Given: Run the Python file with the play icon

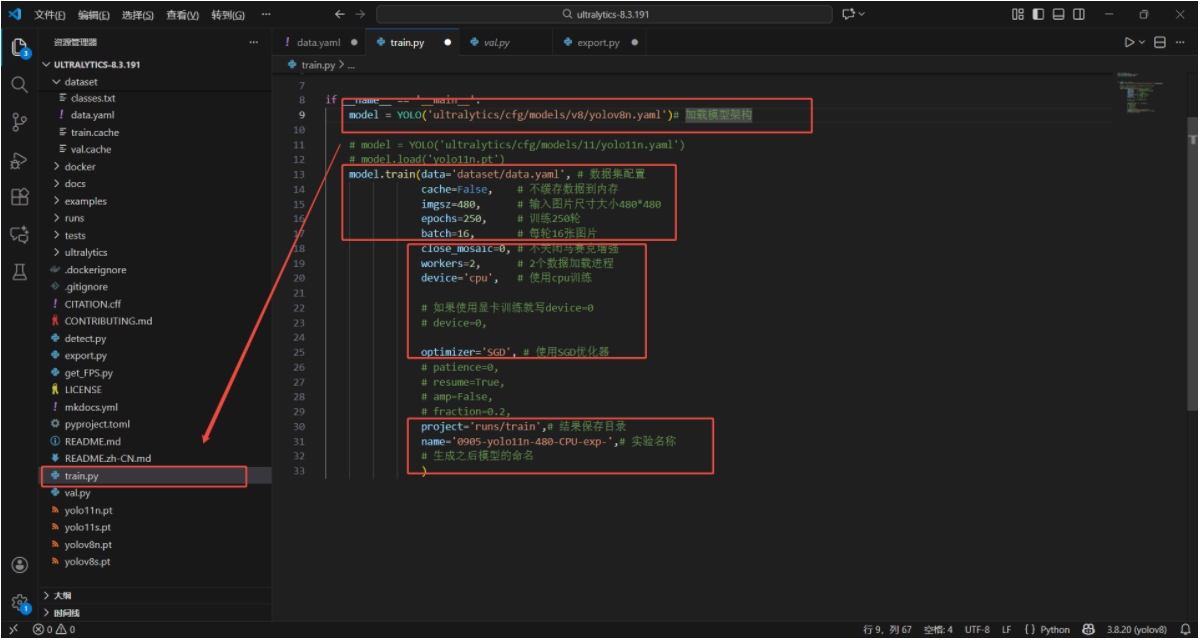Looking at the screenshot, I should click(1129, 42).
